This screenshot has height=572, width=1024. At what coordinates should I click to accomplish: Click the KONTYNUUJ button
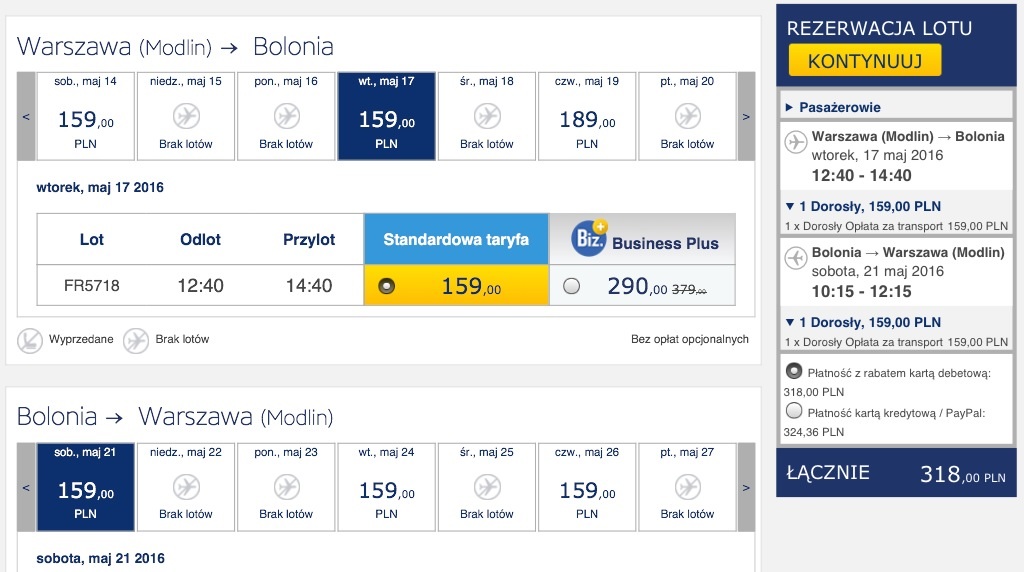coord(865,61)
